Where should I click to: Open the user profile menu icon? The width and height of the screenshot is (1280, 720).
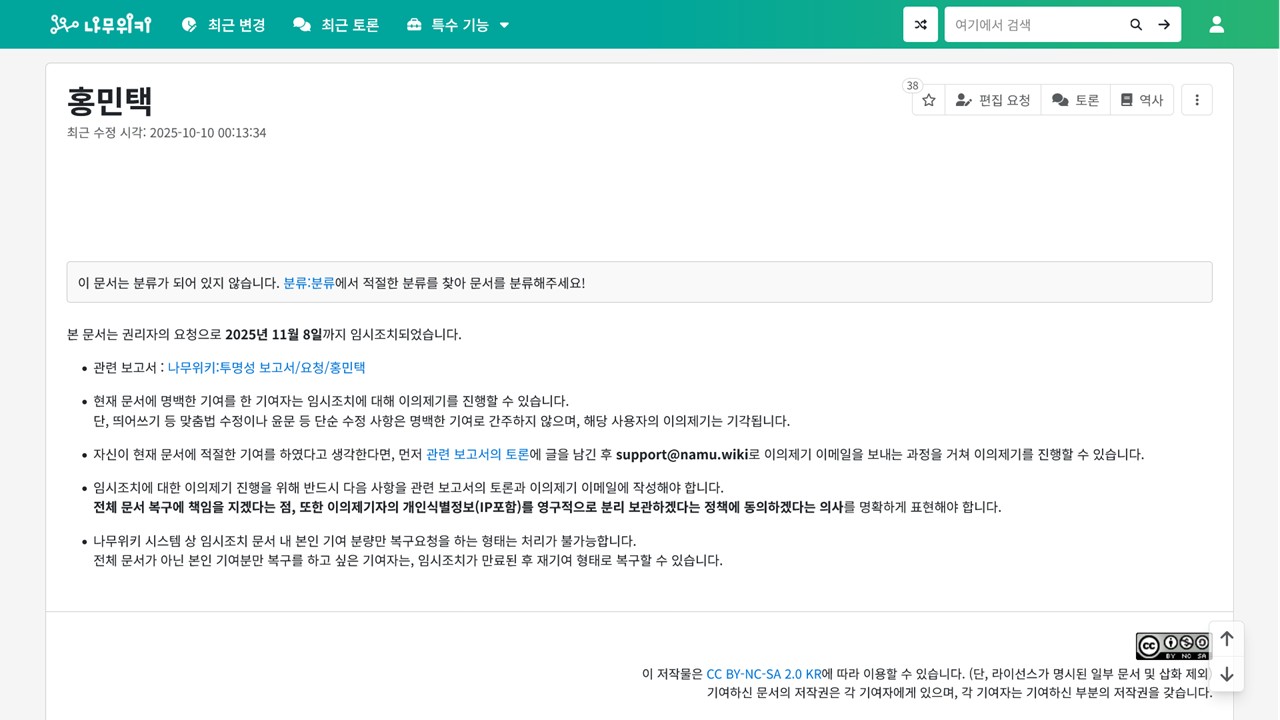click(x=1216, y=24)
